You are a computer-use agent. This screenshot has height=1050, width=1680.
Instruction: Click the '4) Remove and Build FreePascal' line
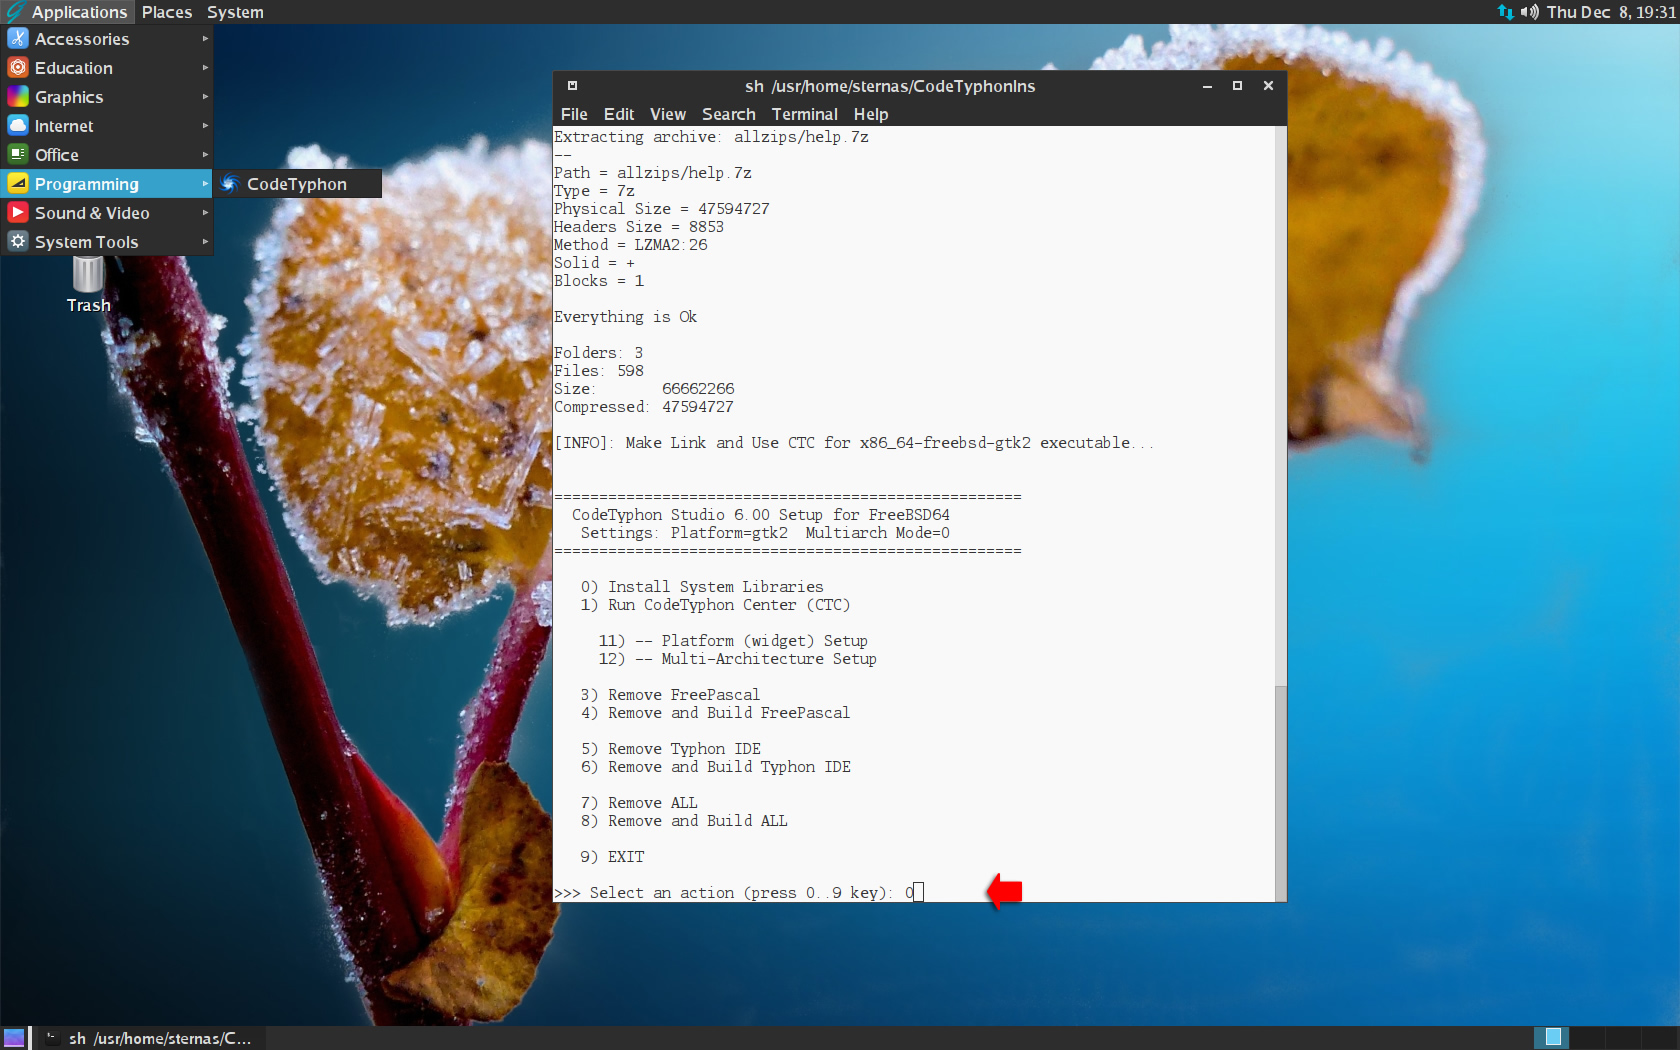[715, 713]
